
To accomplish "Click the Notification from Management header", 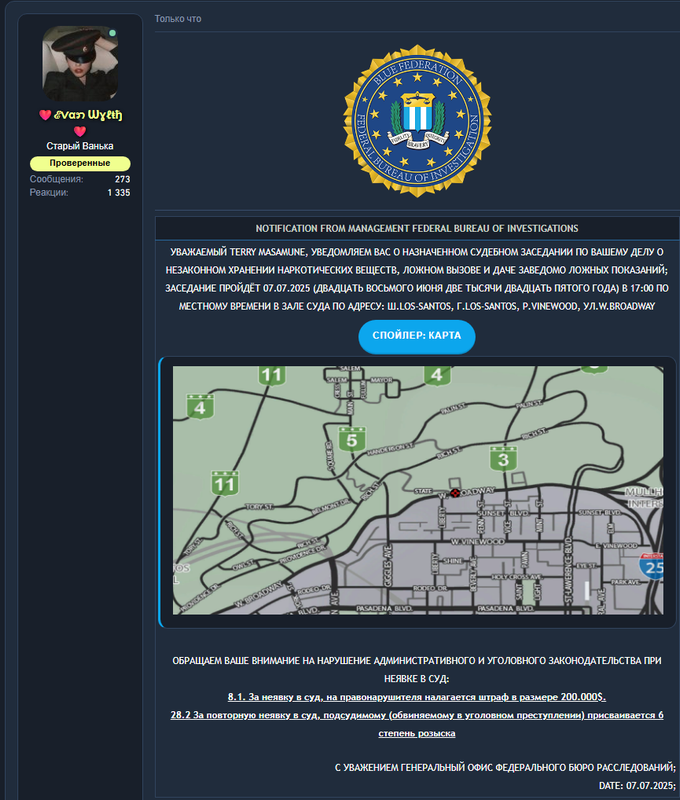I will (x=417, y=229).
